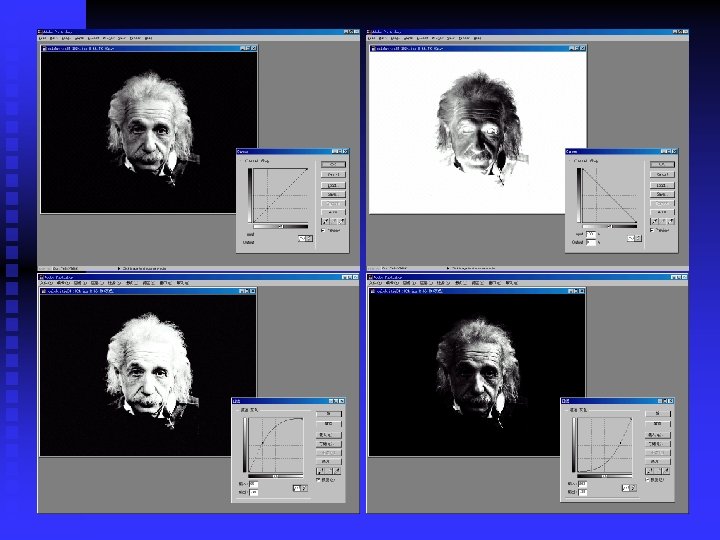This screenshot has width=720, height=540.
Task: Focus input value field in darkening Curves dialog
Action: coord(583,484)
